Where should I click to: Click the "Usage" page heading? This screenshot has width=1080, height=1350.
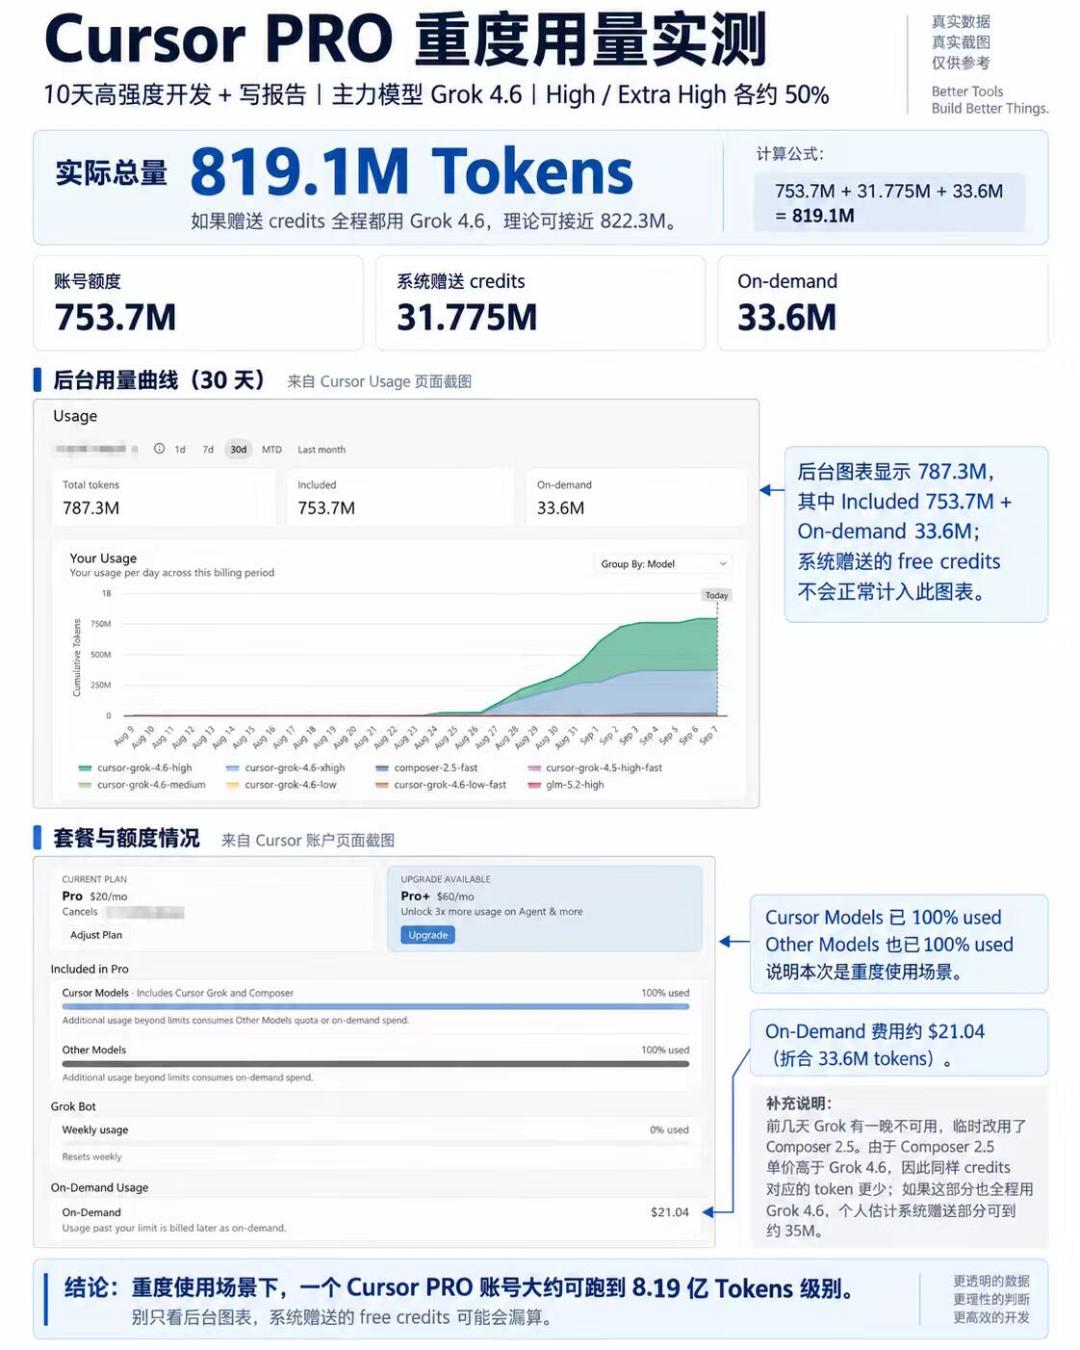75,416
